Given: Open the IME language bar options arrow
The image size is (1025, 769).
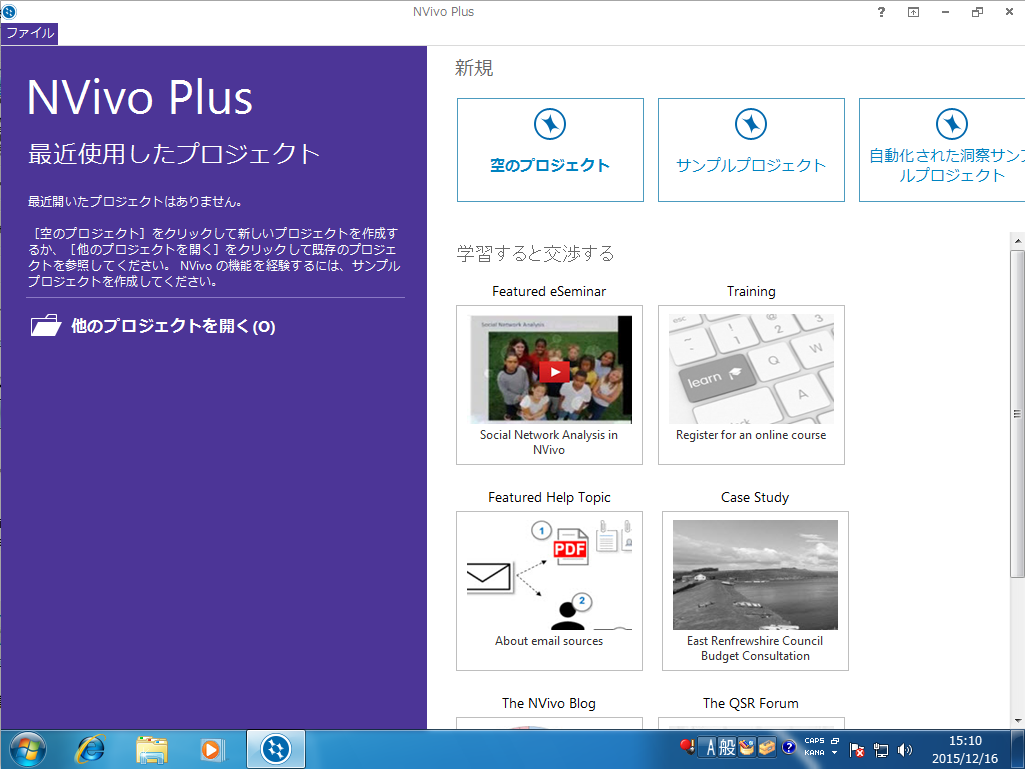Looking at the screenshot, I should 834,753.
